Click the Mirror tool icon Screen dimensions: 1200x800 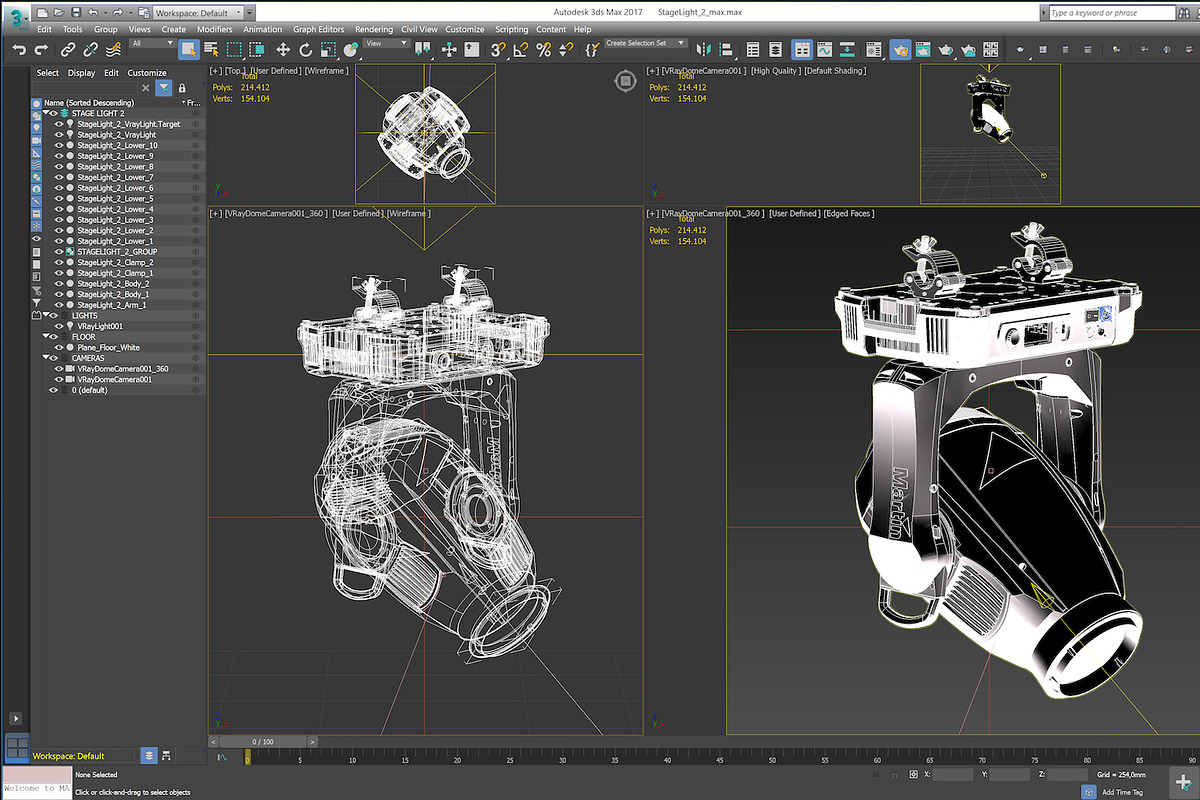pyautogui.click(x=705, y=49)
